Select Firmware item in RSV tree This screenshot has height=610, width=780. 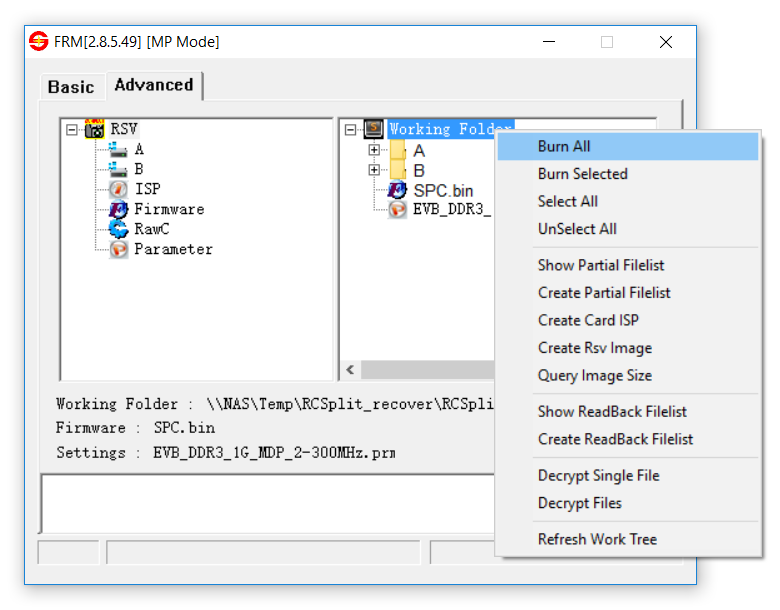coord(169,209)
